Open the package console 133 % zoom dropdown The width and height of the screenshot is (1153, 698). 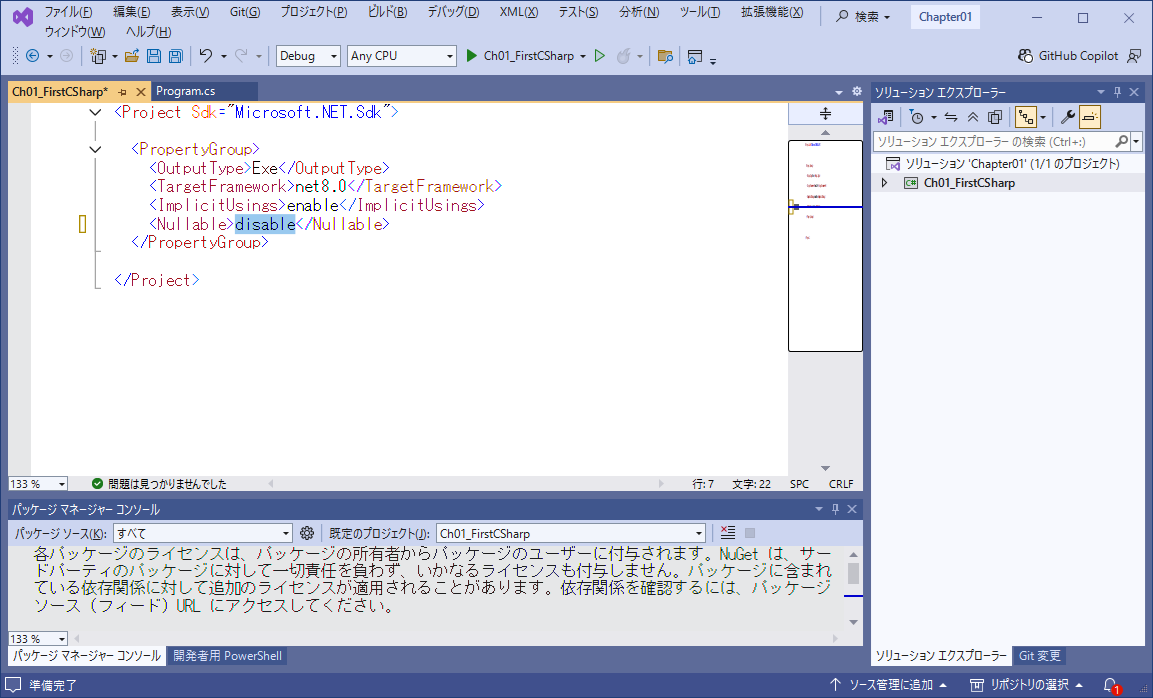click(38, 639)
